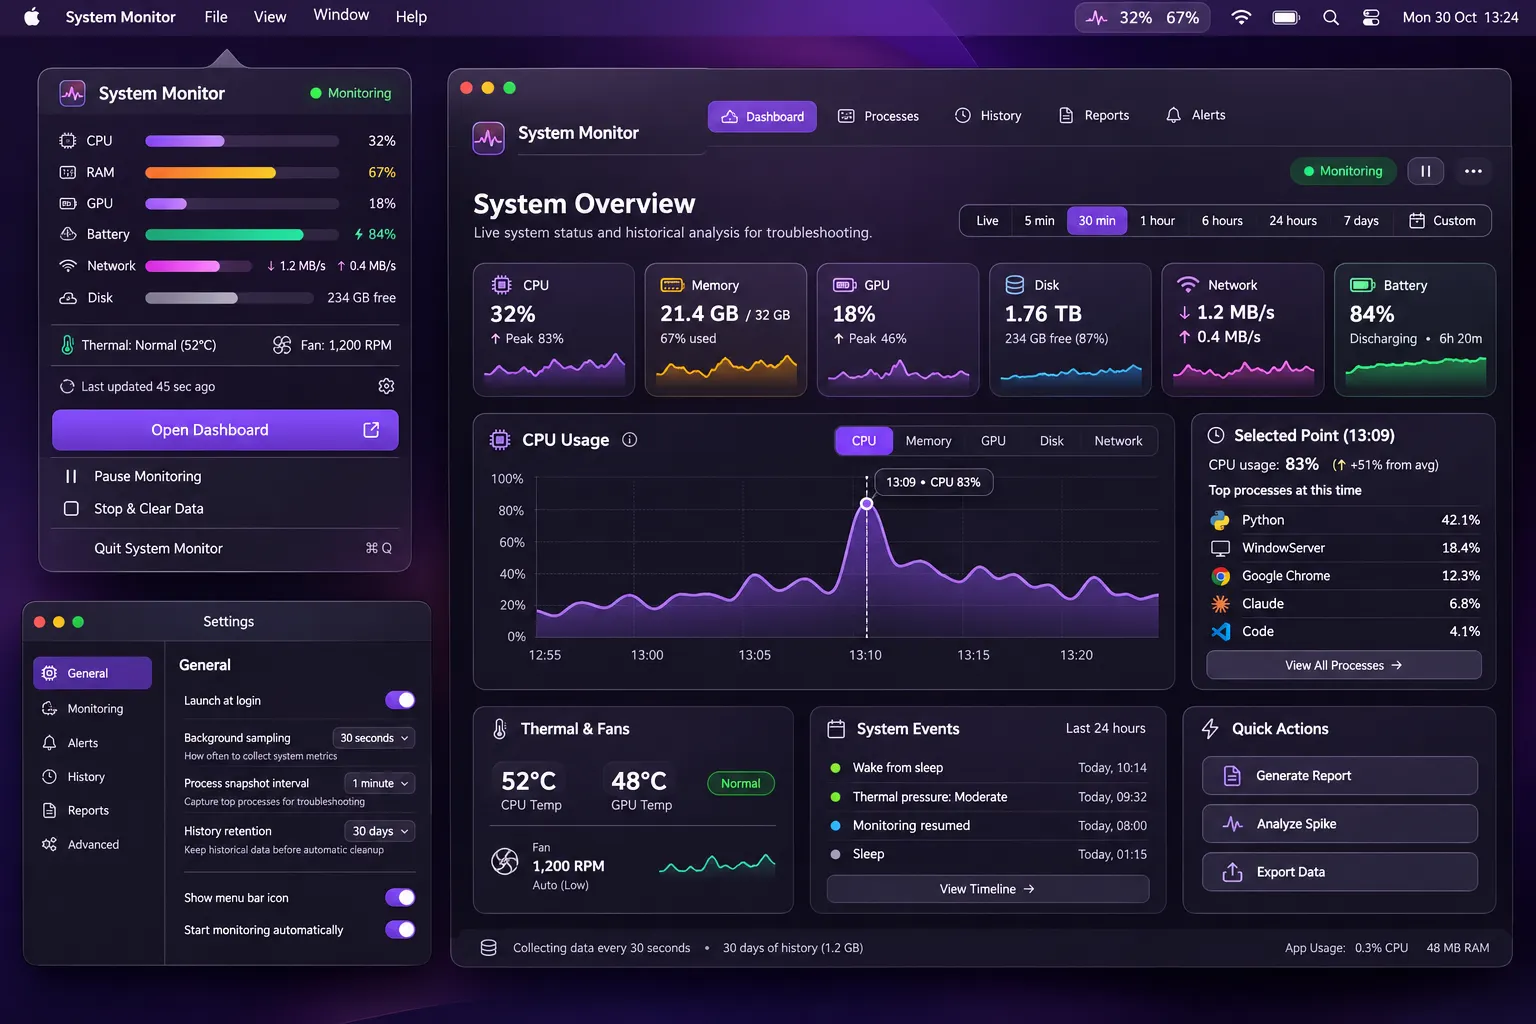Viewport: 1536px width, 1024px height.
Task: Click the System Monitor activity icon in the menu bar
Action: (1097, 18)
